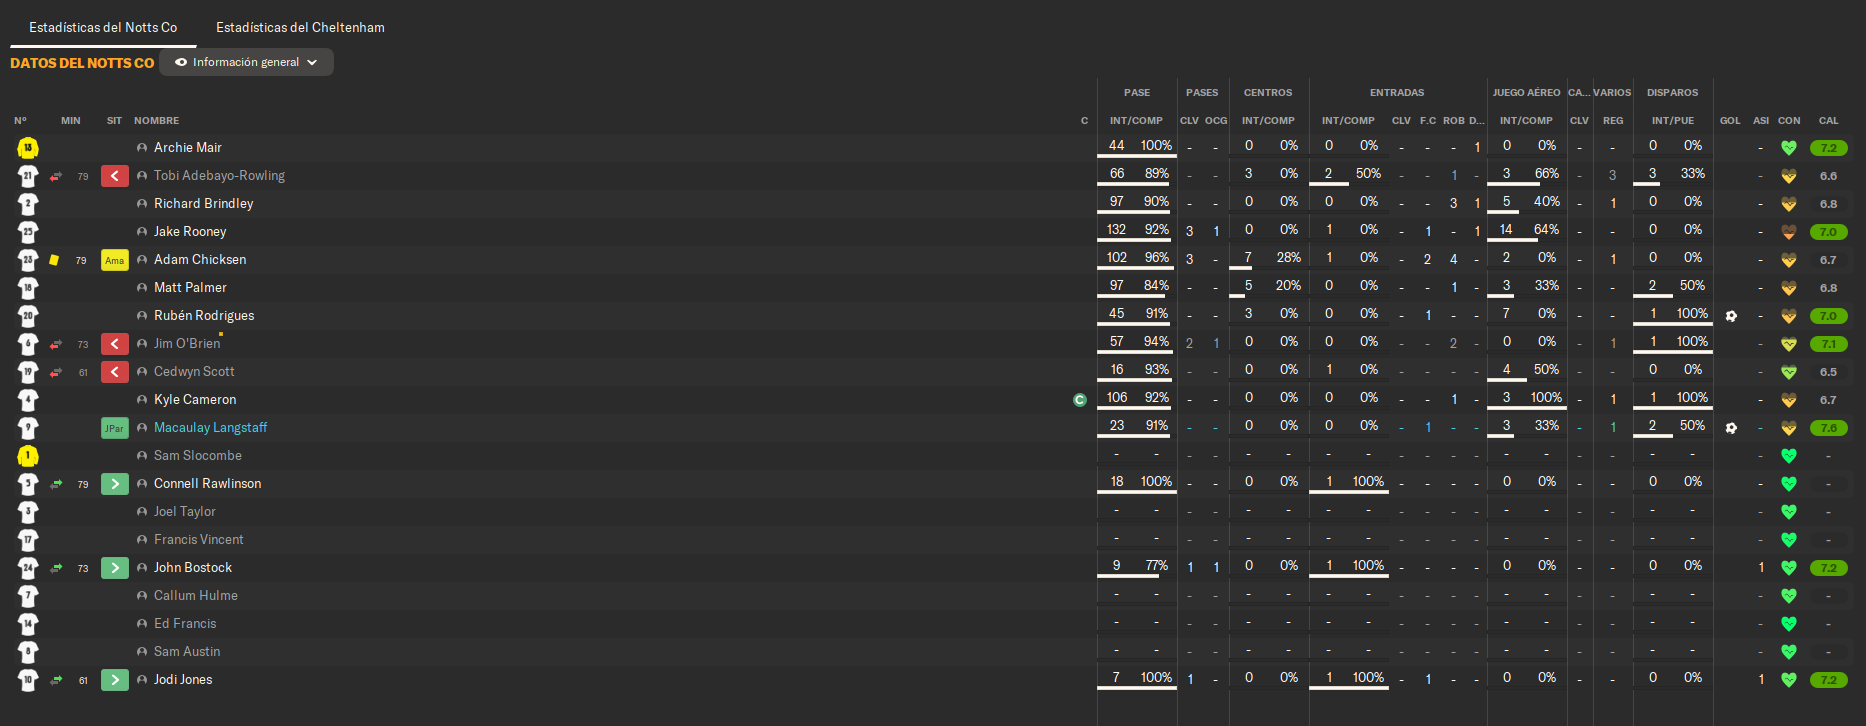The height and width of the screenshot is (726, 1866).
Task: Click the swap arrows icon for Tobi Adebayo-Rowling
Action: point(56,176)
